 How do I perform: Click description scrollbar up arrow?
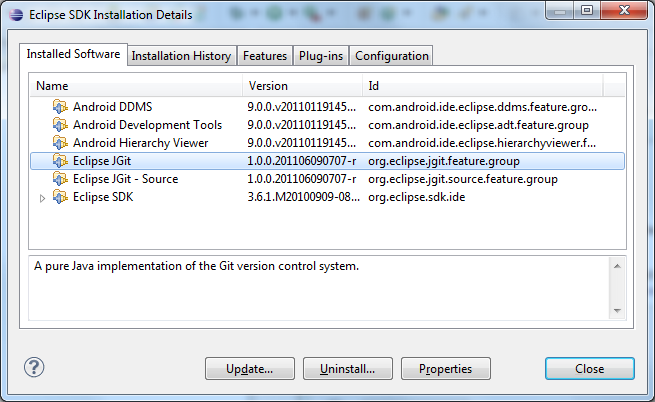click(617, 266)
